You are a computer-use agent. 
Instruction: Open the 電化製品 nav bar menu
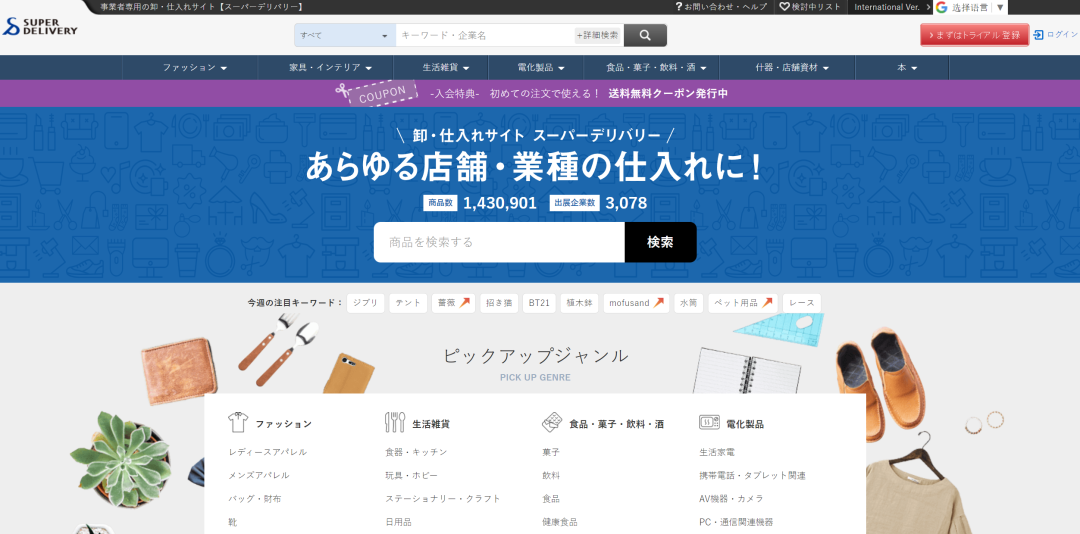[x=541, y=68]
